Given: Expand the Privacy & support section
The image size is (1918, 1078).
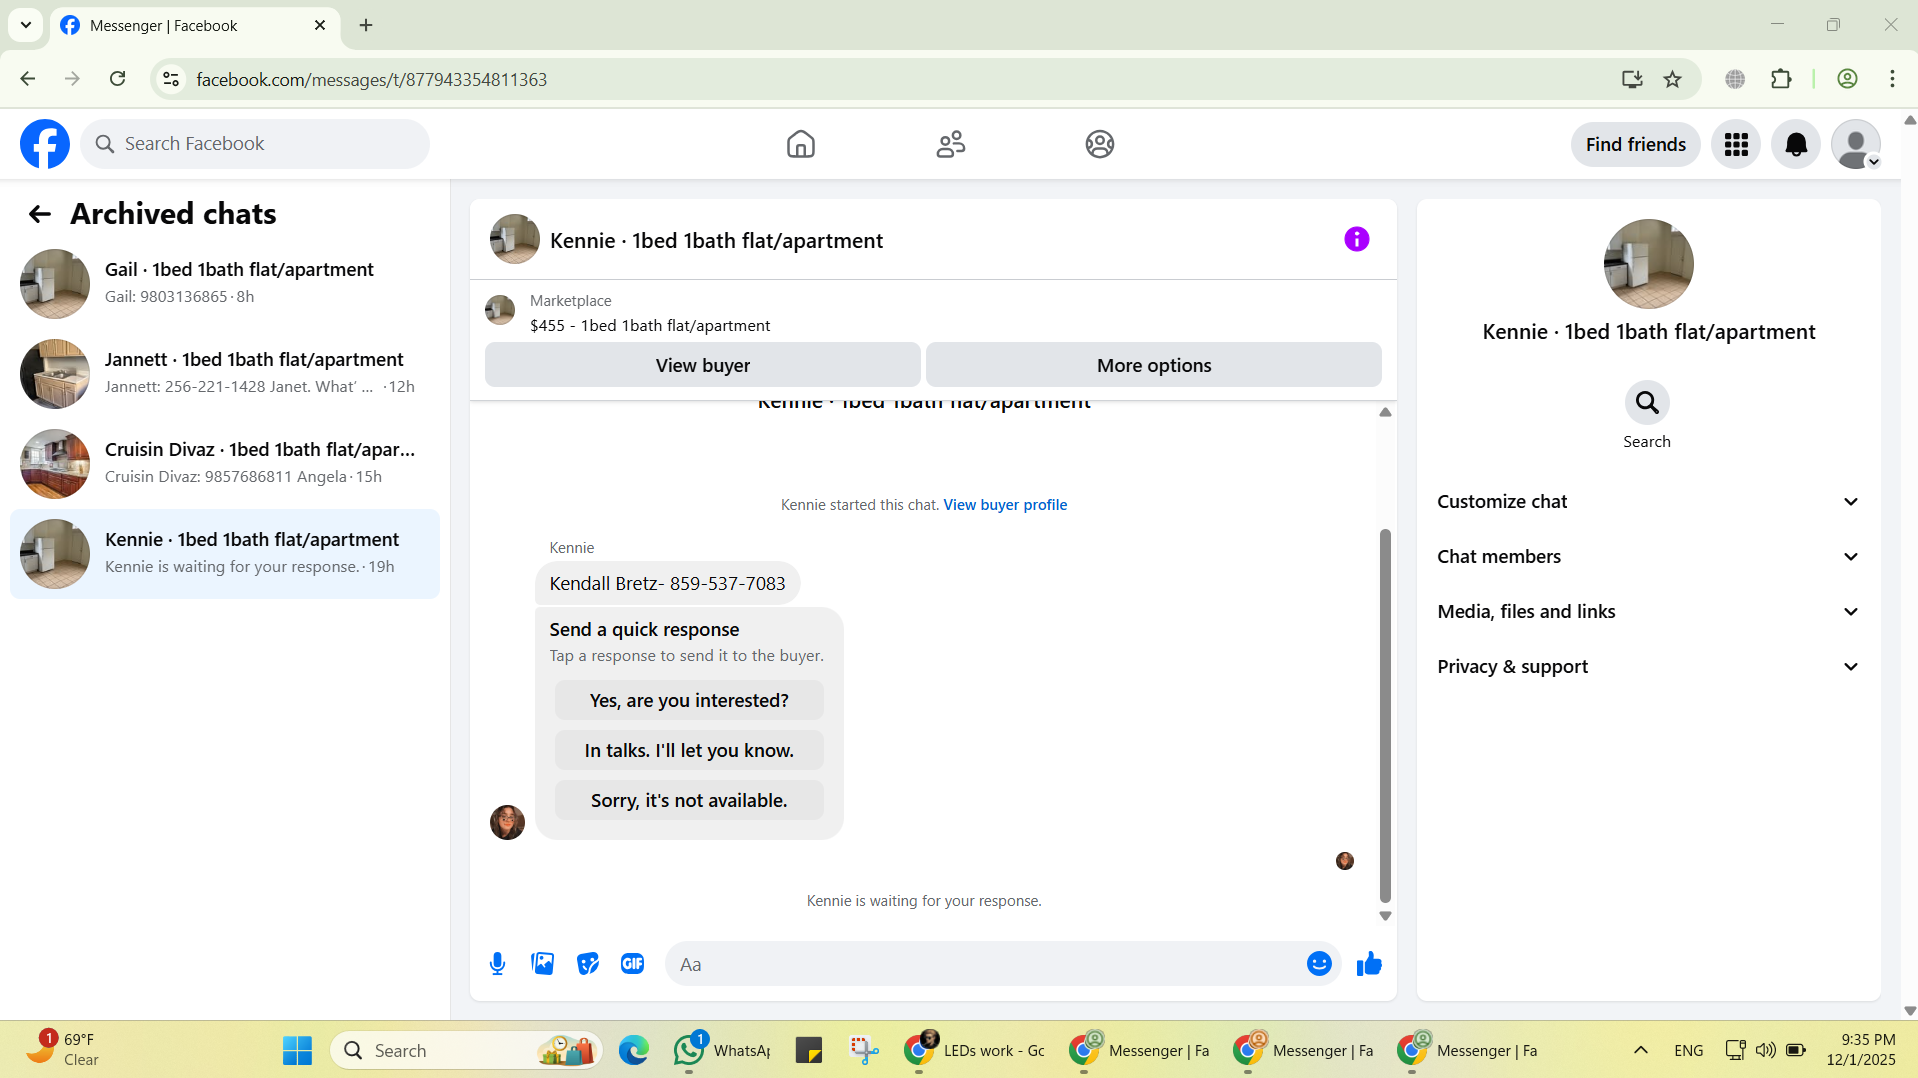Looking at the screenshot, I should (x=1648, y=667).
